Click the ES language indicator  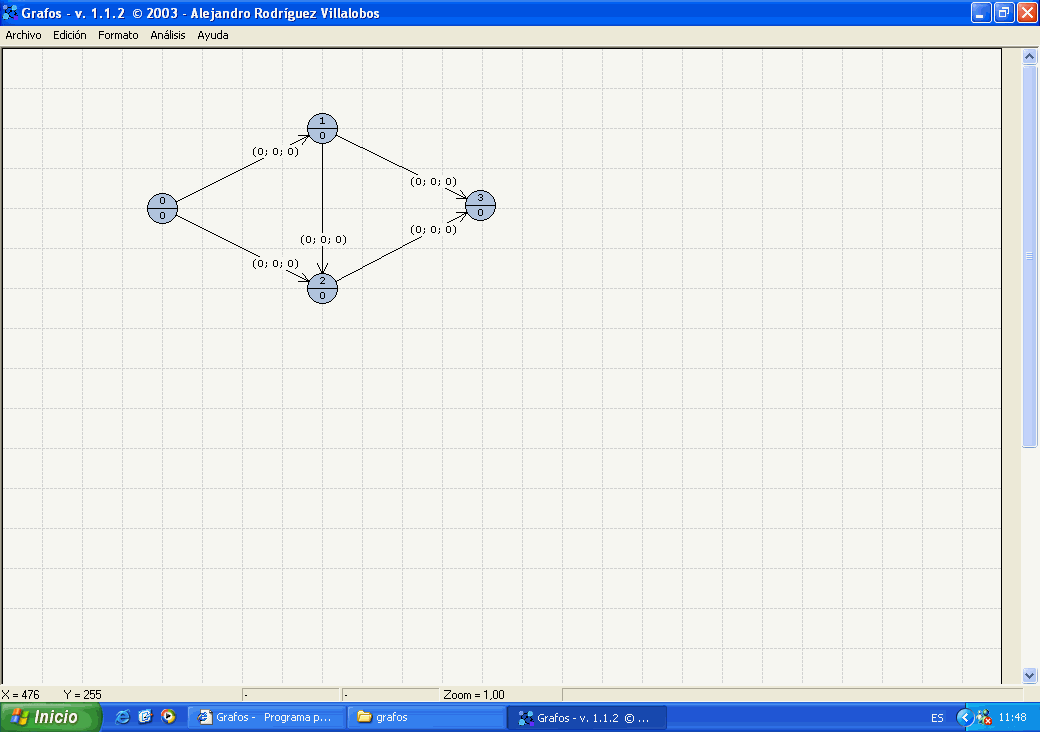click(x=937, y=718)
